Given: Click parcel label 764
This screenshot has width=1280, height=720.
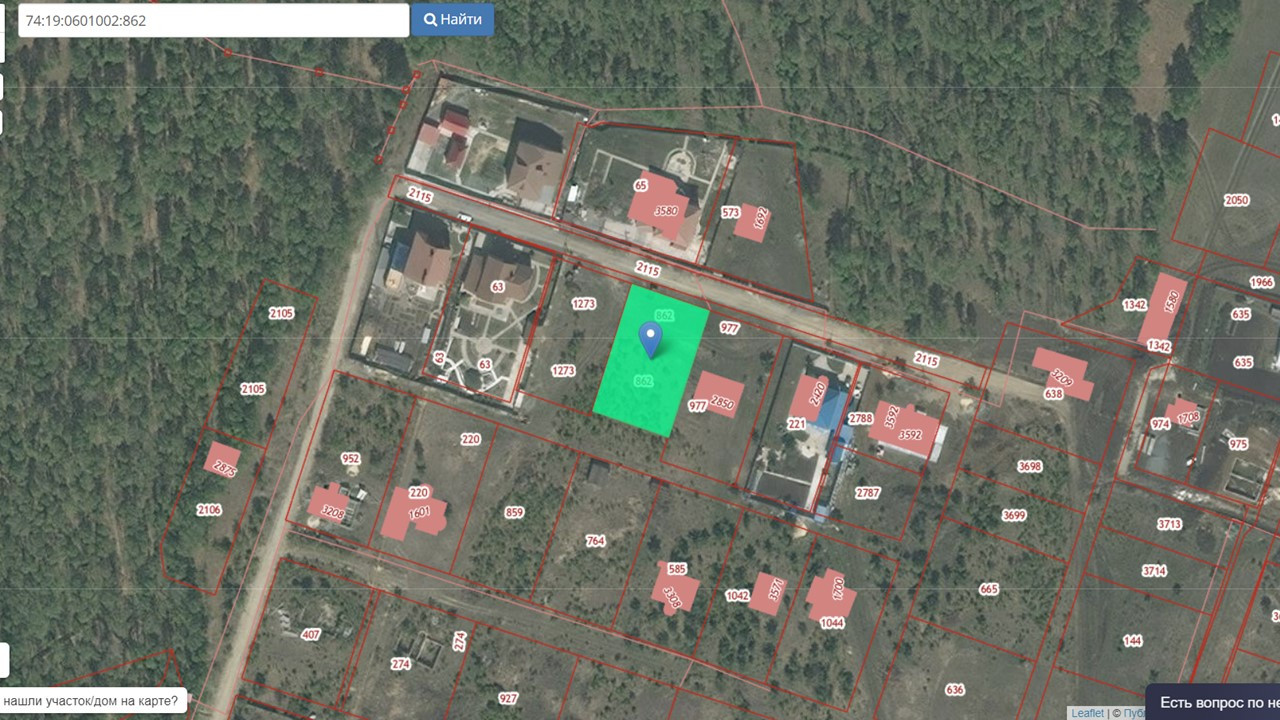Looking at the screenshot, I should (x=595, y=540).
